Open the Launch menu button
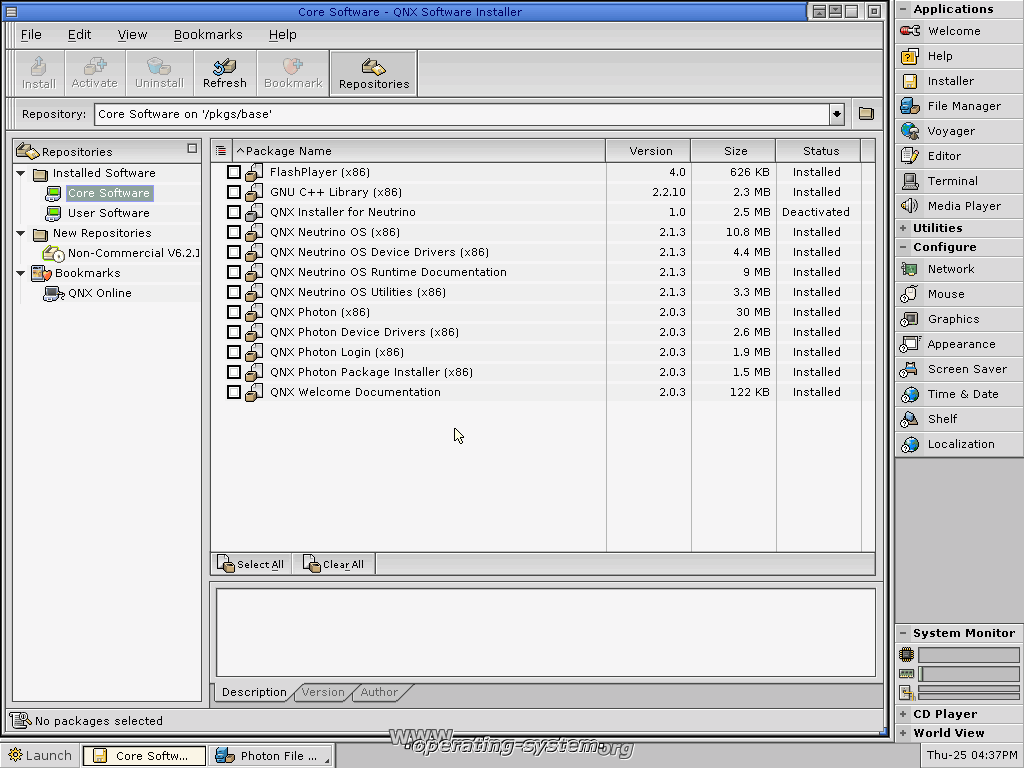Viewport: 1024px width, 768px height. point(40,756)
